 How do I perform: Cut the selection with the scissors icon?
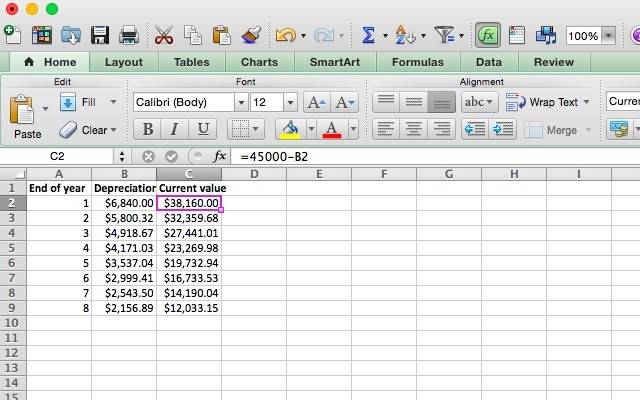pyautogui.click(x=164, y=35)
